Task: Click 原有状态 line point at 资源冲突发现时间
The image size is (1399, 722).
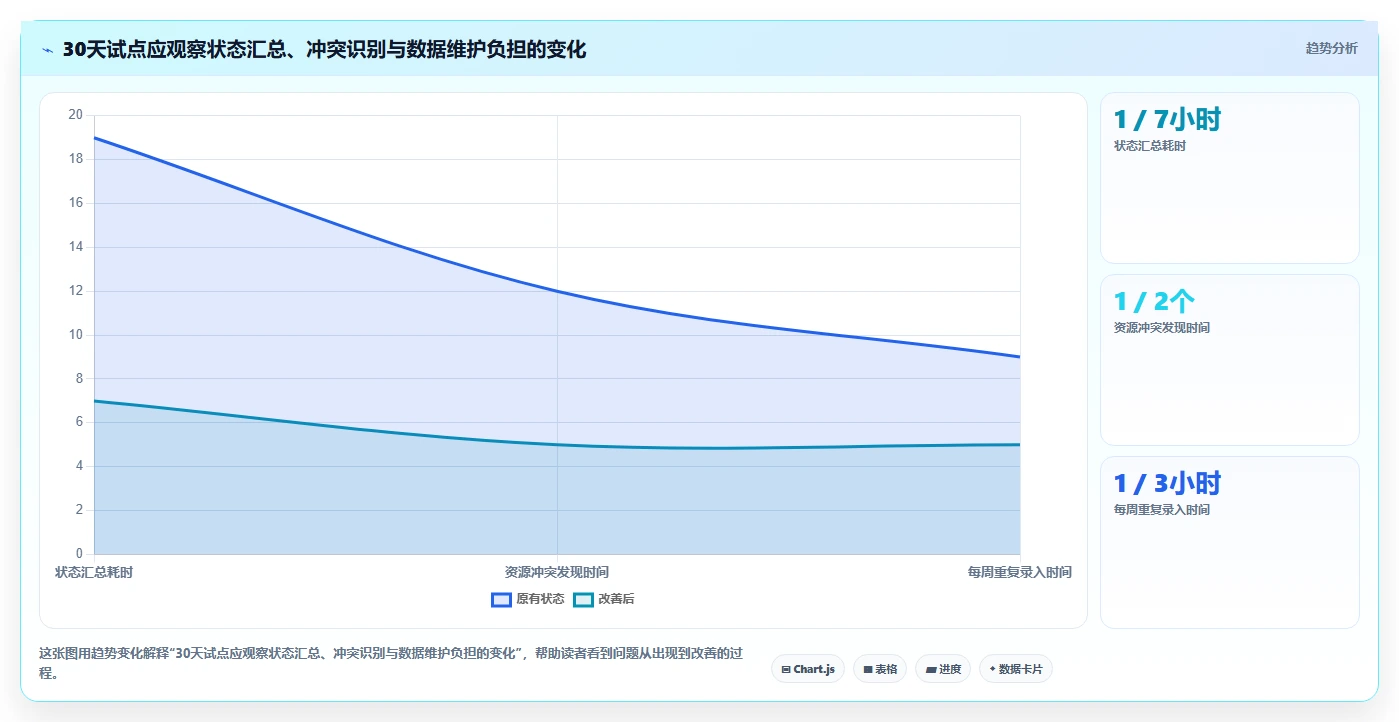Action: pyautogui.click(x=557, y=291)
